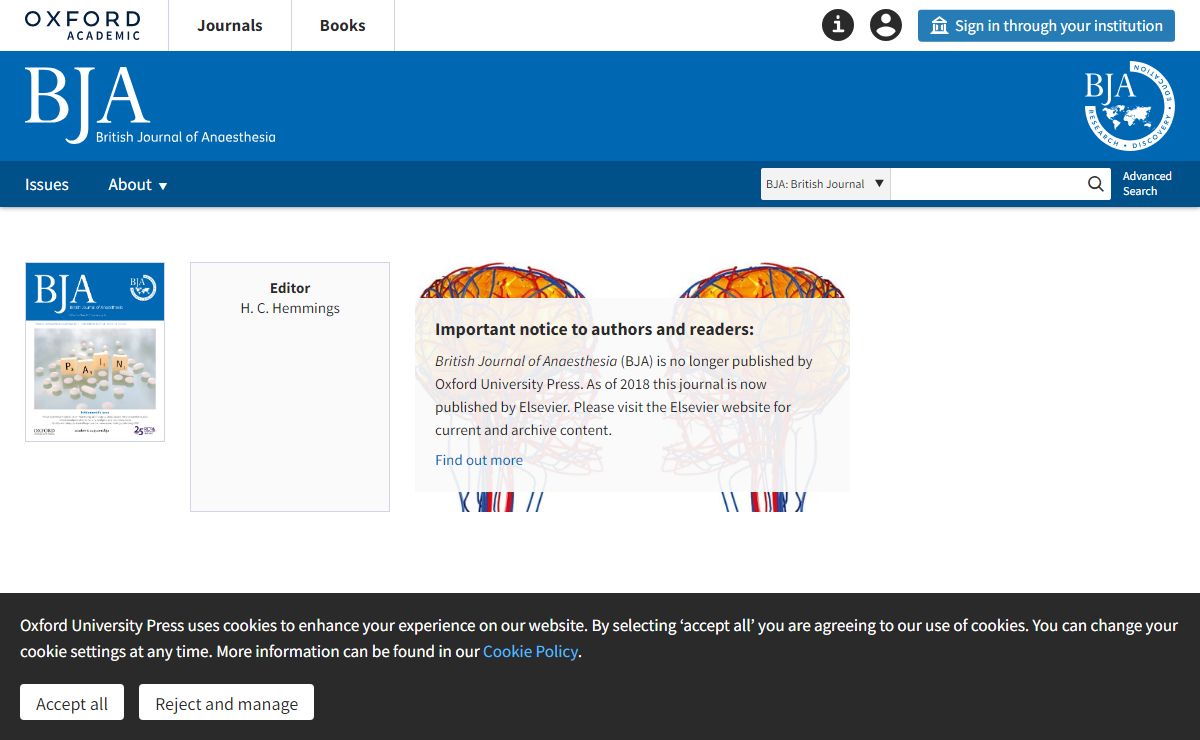
Task: Open the BJA journal cover thumbnail
Action: click(95, 352)
